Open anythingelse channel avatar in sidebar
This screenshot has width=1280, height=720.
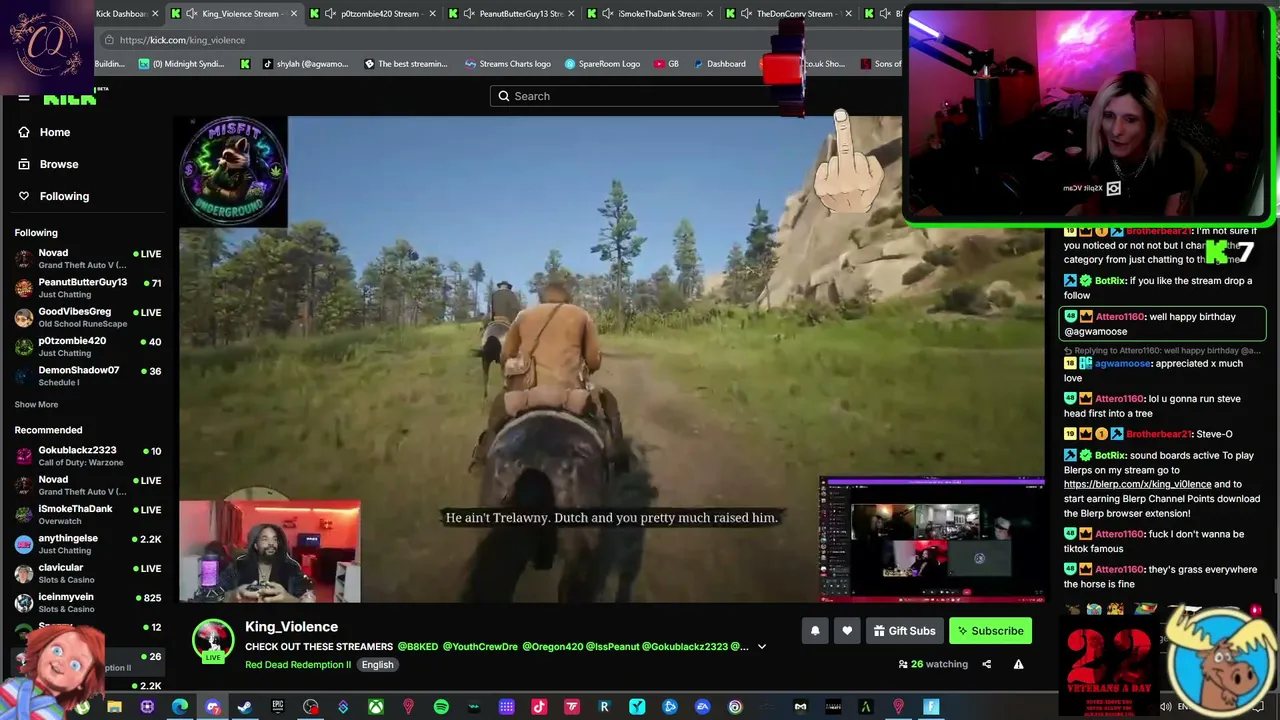(x=24, y=544)
